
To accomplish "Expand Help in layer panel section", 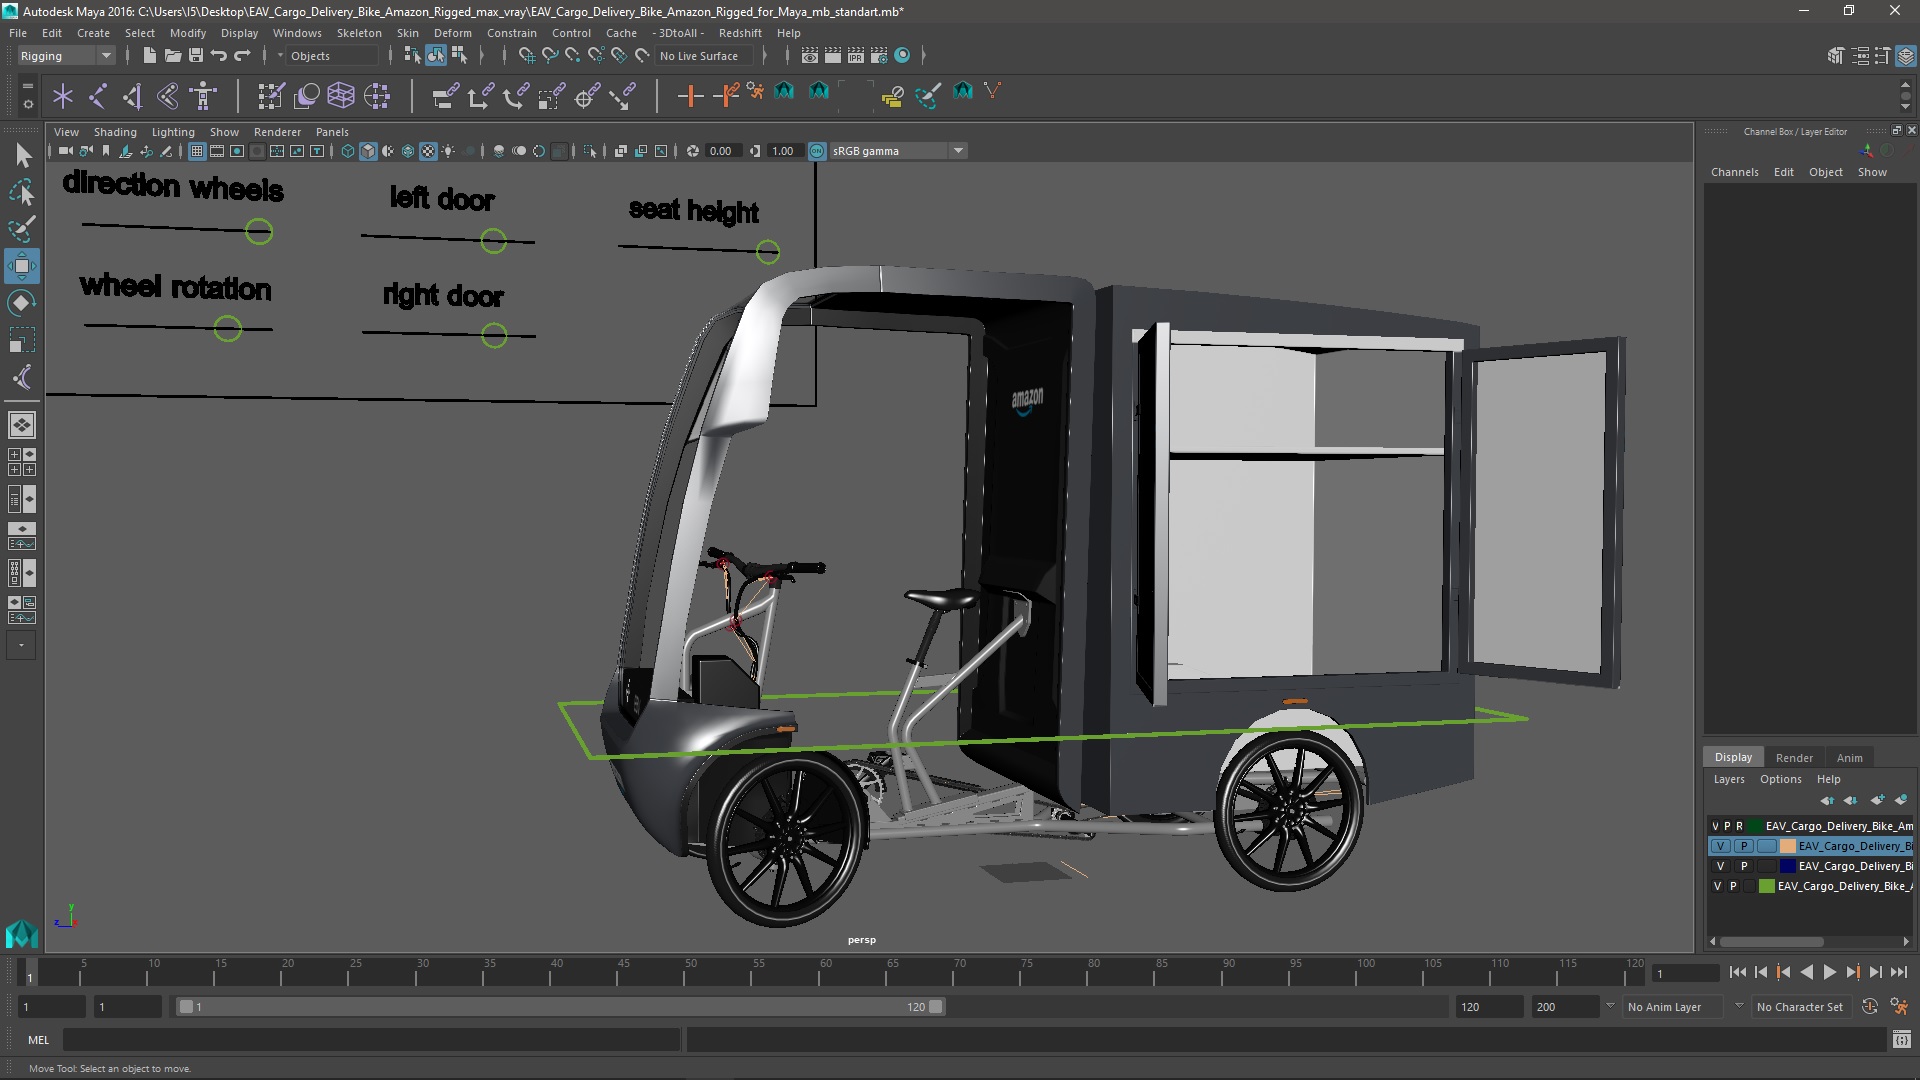I will pos(1829,778).
